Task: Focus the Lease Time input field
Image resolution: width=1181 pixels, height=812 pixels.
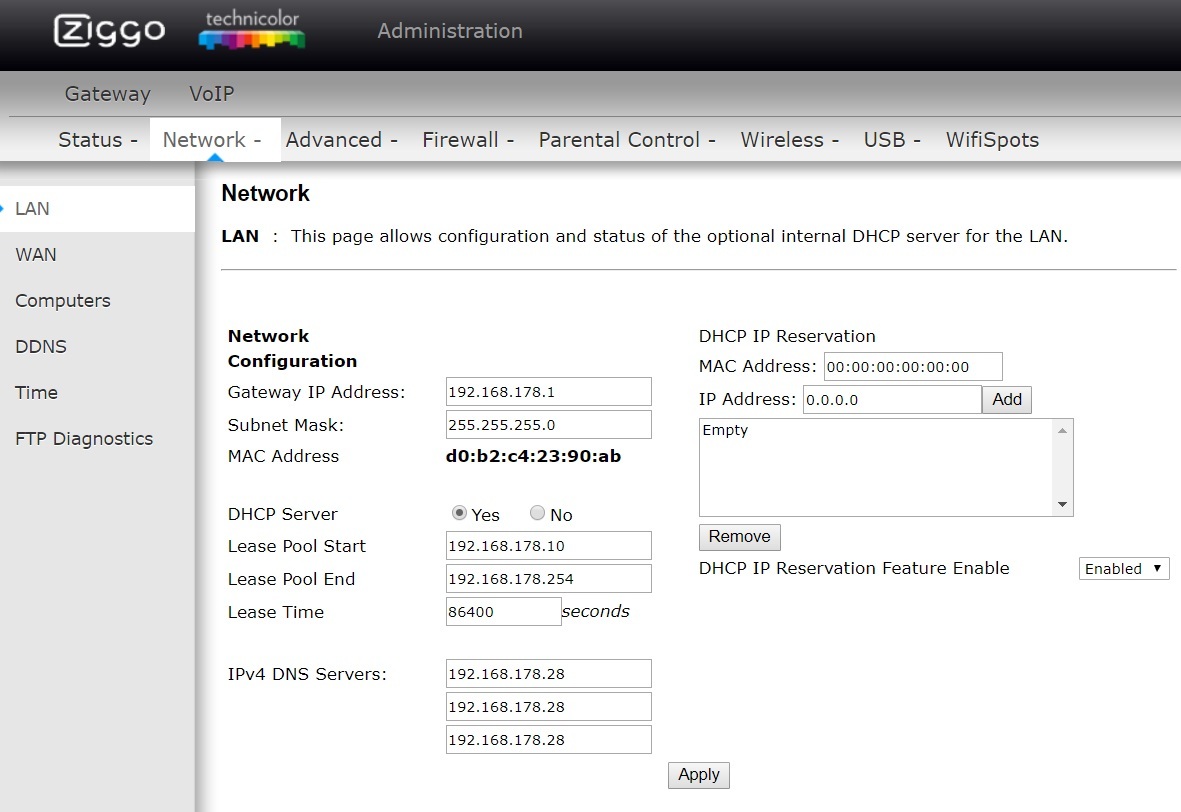Action: pyautogui.click(x=503, y=612)
